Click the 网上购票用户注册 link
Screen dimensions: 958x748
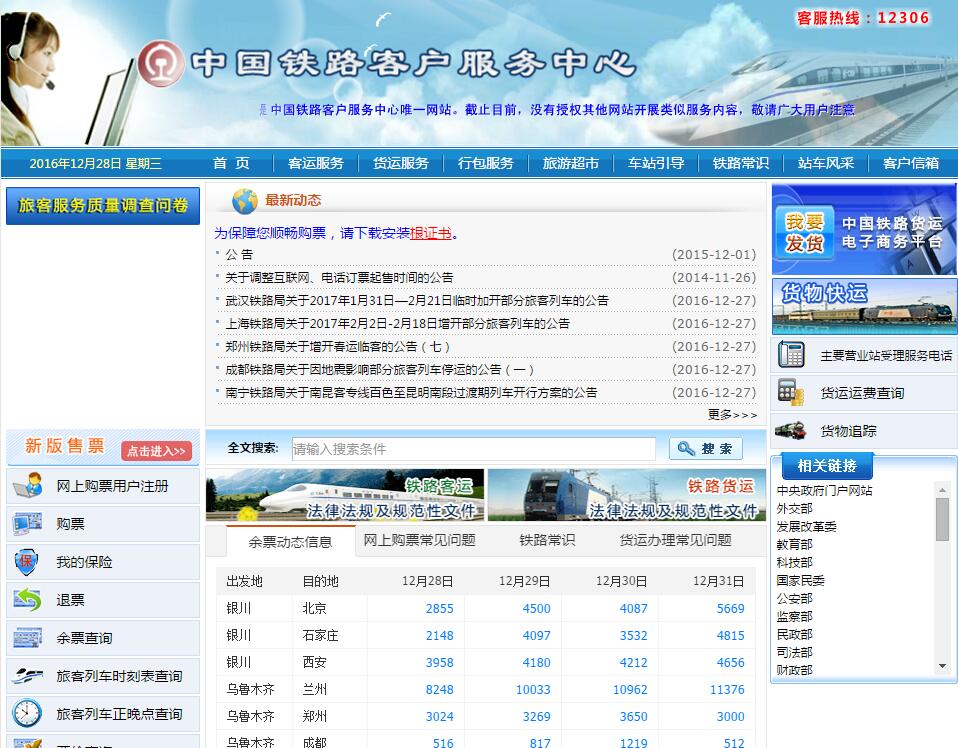[x=112, y=486]
